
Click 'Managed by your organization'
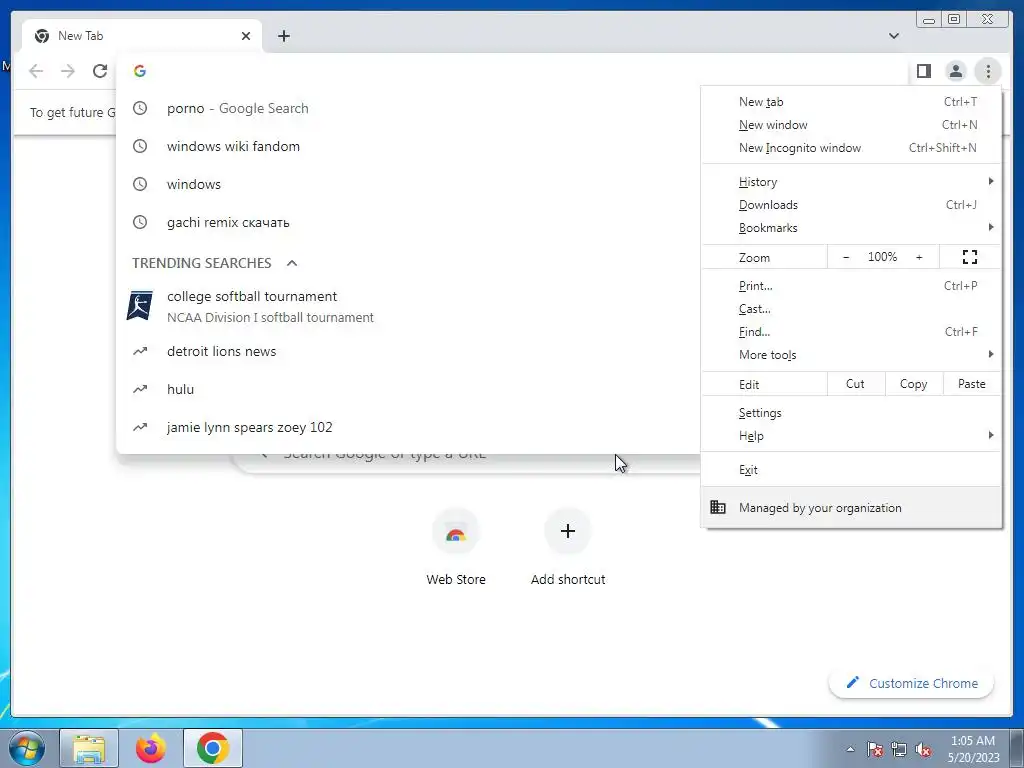click(x=852, y=507)
